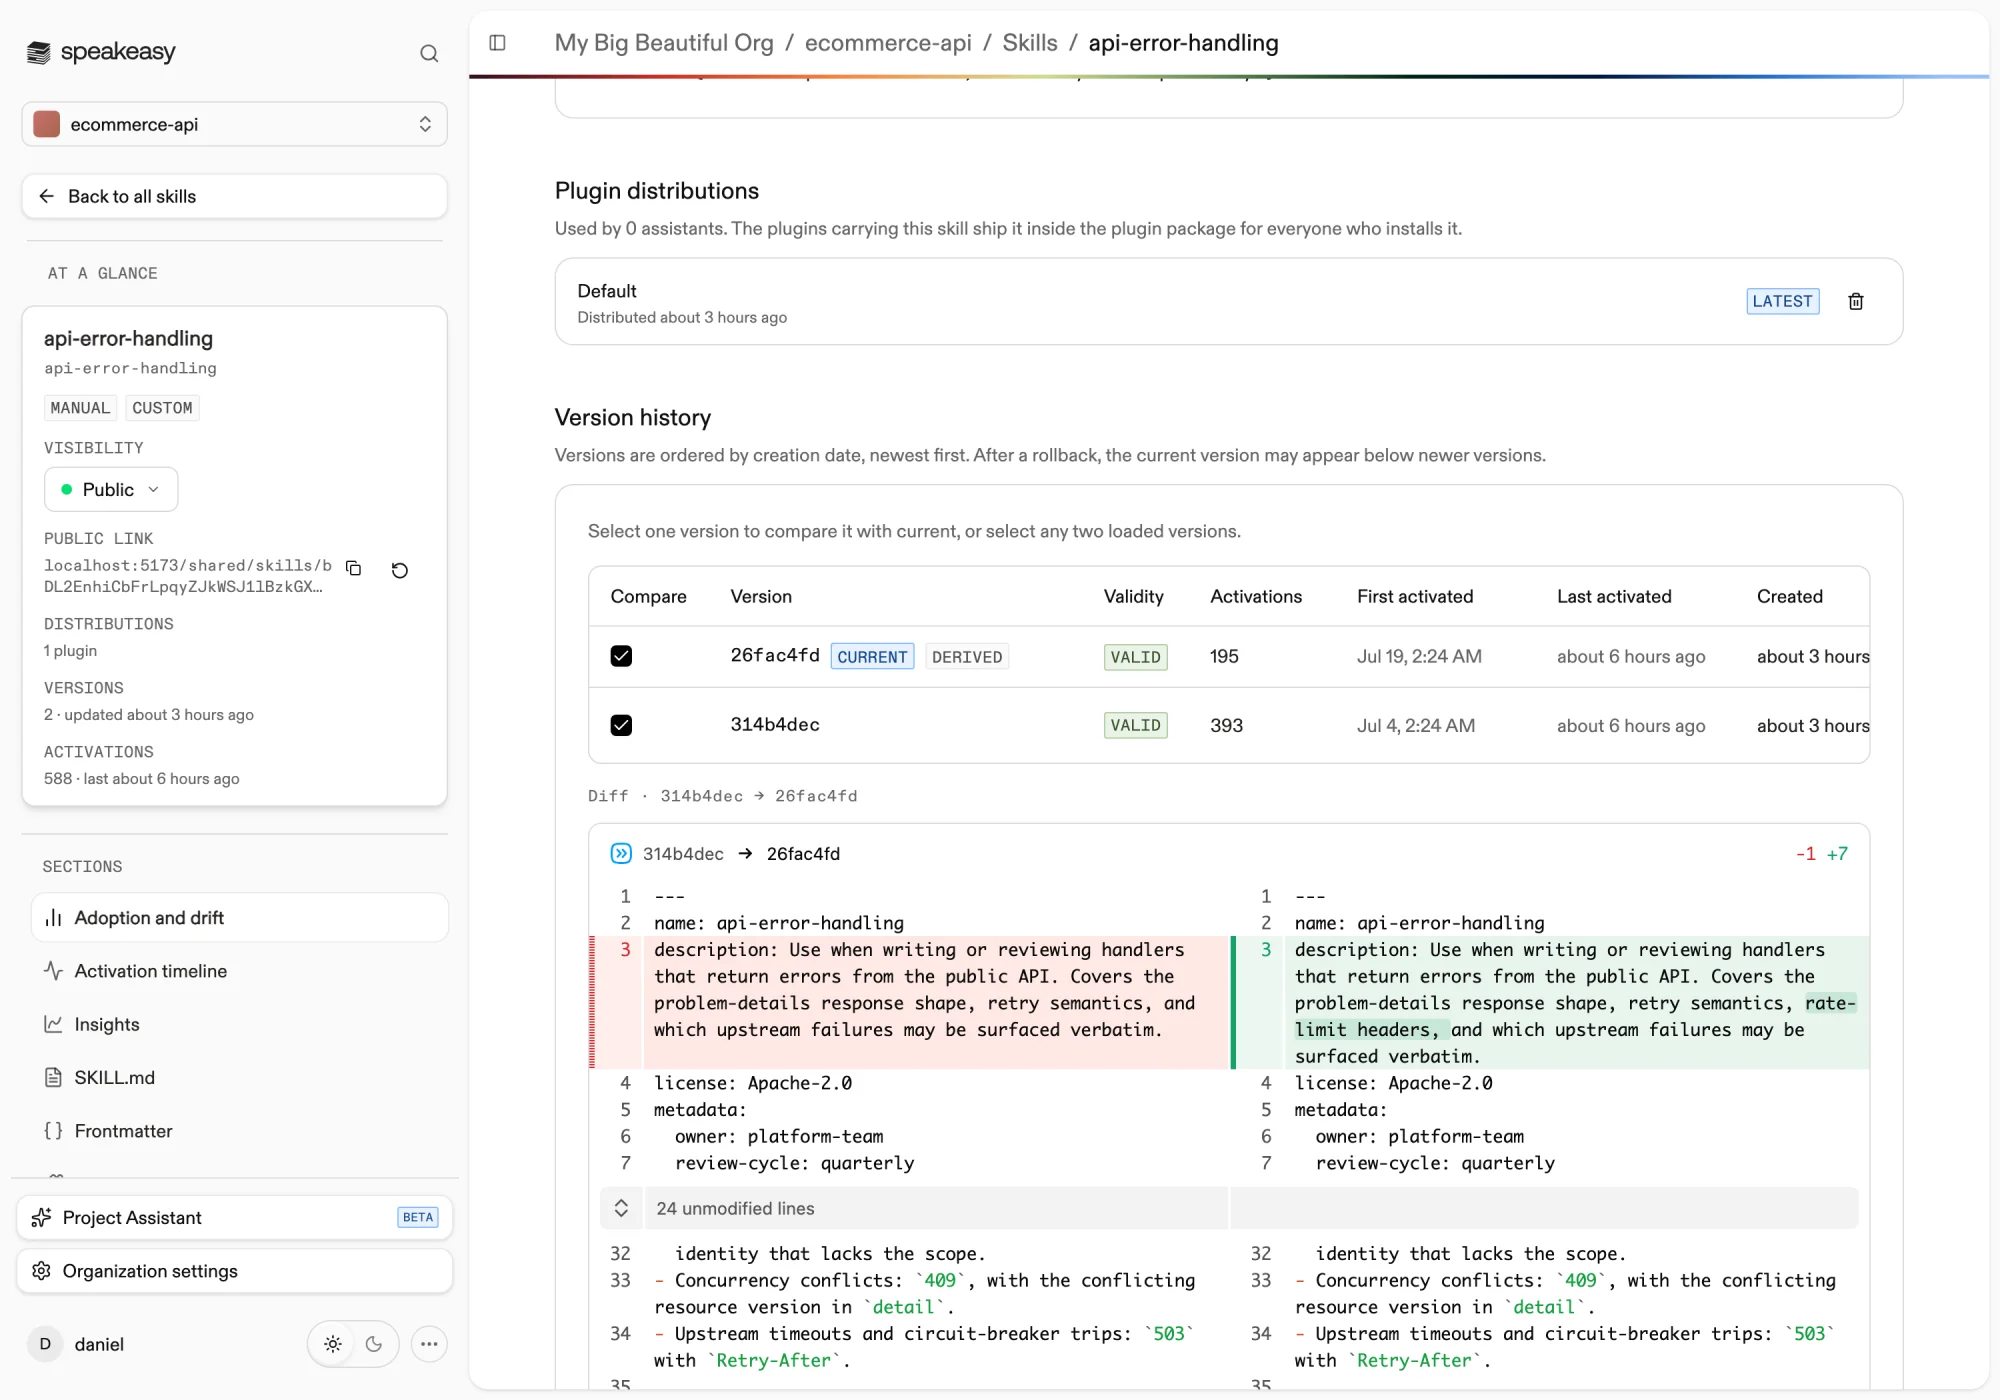Image resolution: width=2000 pixels, height=1400 pixels.
Task: Uncheck compare for version 26fac4fd
Action: [621, 656]
